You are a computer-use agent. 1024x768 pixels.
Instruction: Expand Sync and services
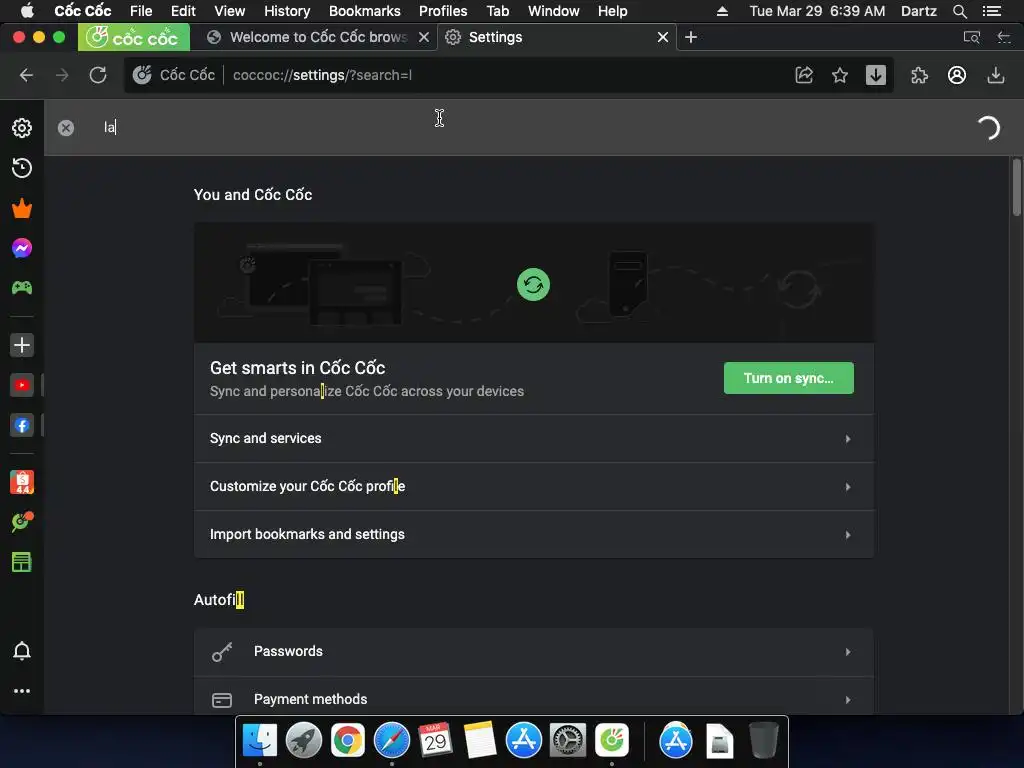534,439
